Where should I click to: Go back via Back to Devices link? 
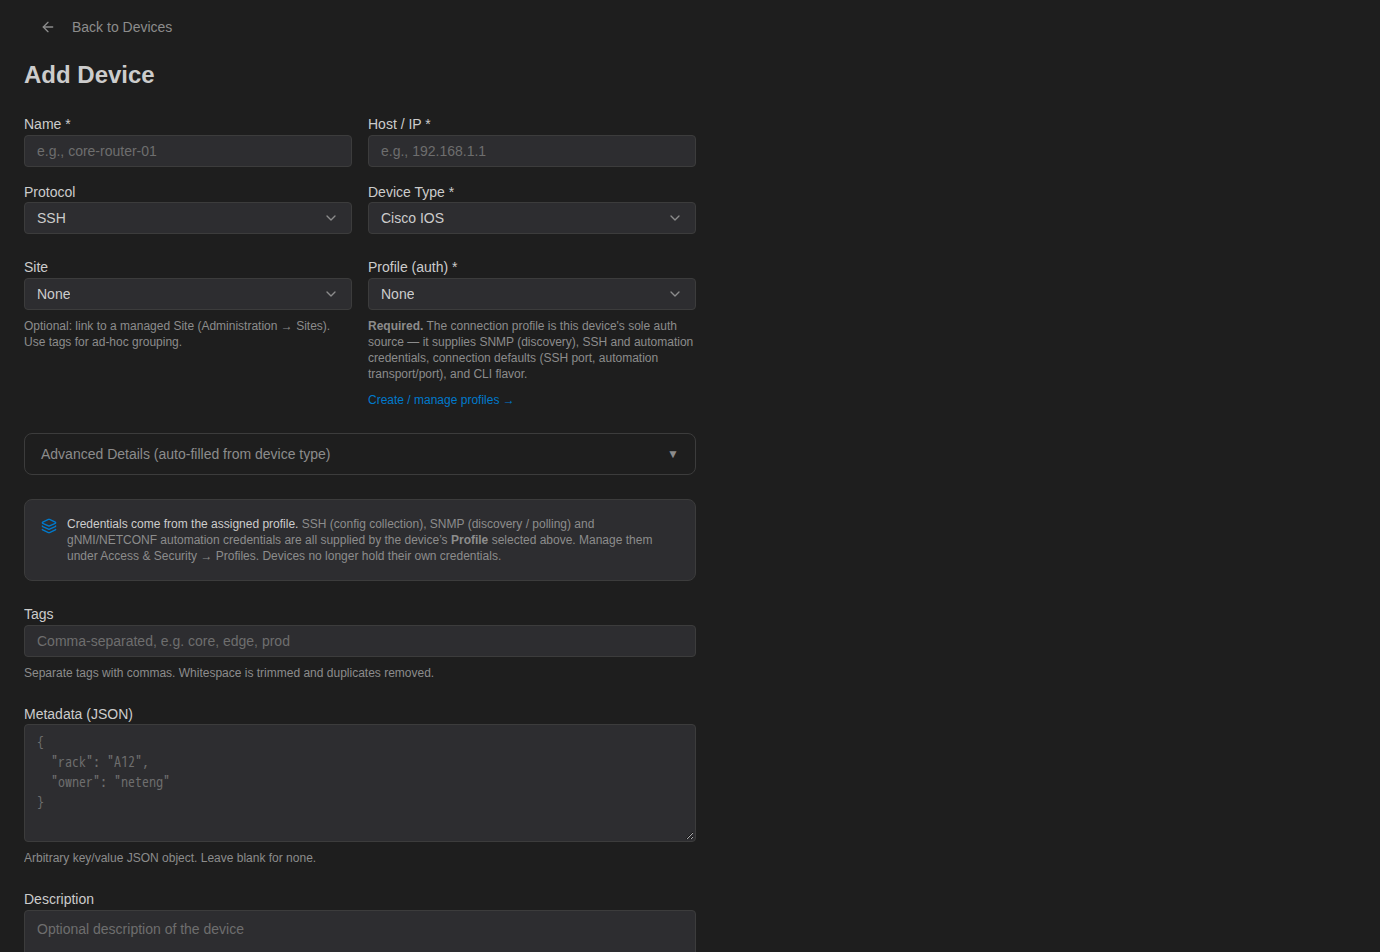[x=122, y=27]
